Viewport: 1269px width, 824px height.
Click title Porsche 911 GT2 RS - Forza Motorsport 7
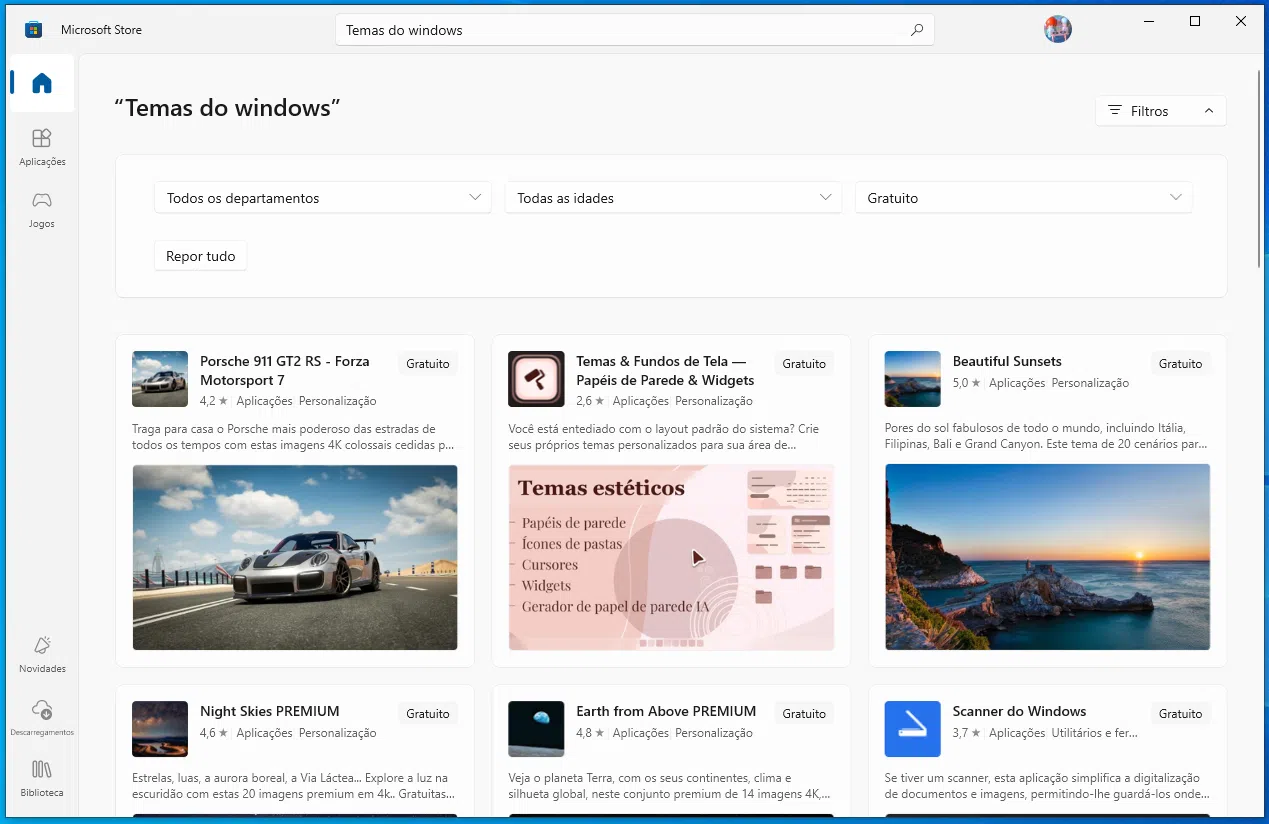pos(285,371)
